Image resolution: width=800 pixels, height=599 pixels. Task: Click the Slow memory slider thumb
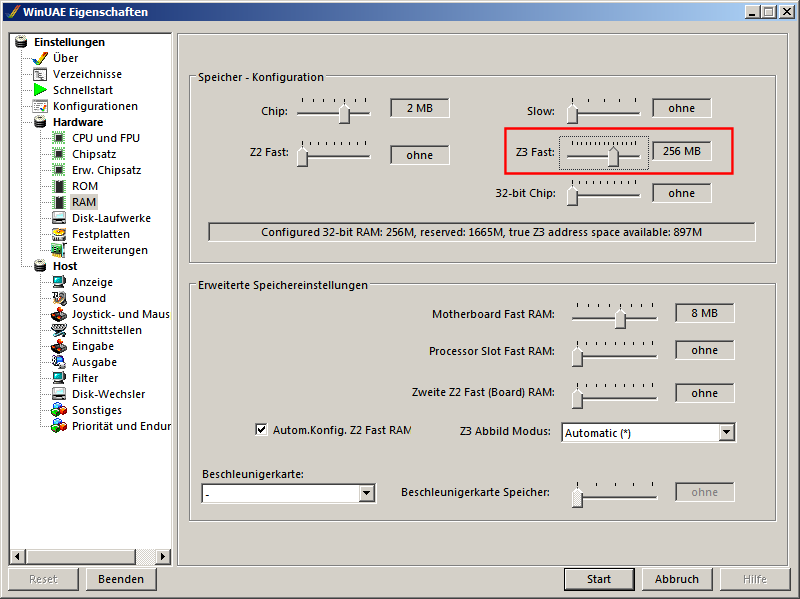pyautogui.click(x=572, y=113)
